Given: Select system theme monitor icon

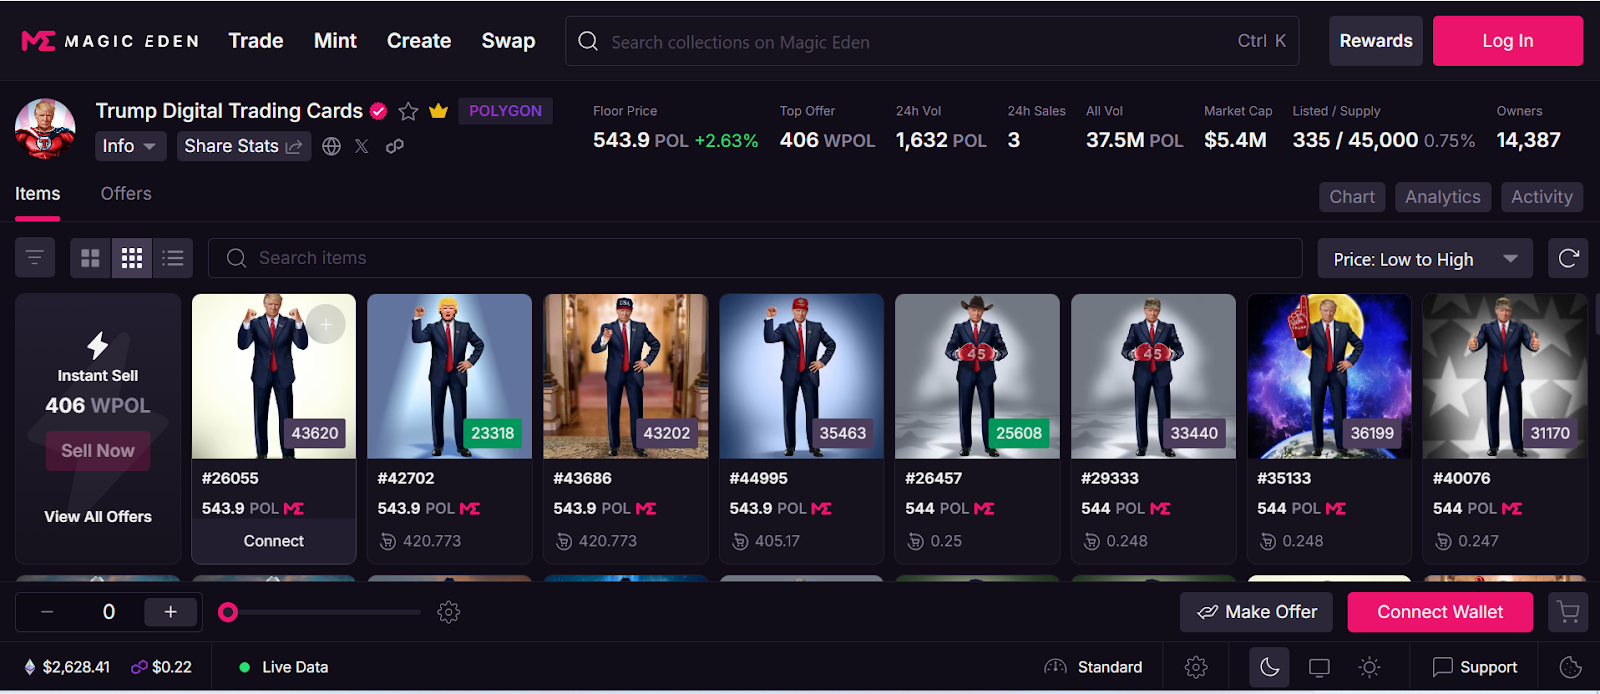Looking at the screenshot, I should [1319, 667].
